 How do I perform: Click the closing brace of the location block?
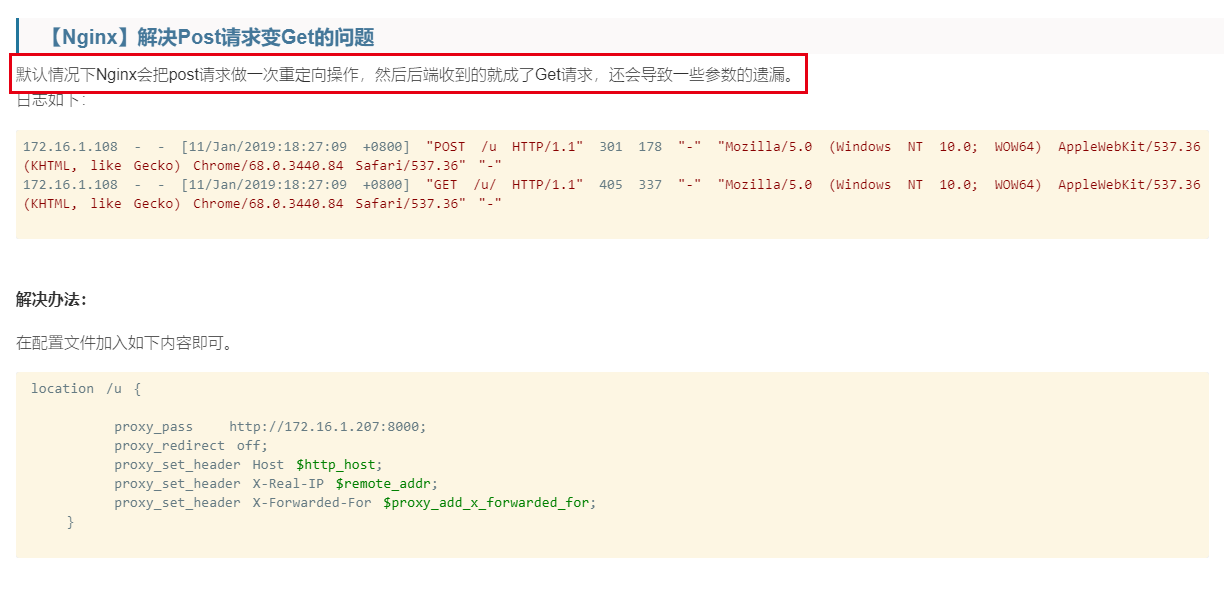pyautogui.click(x=70, y=521)
